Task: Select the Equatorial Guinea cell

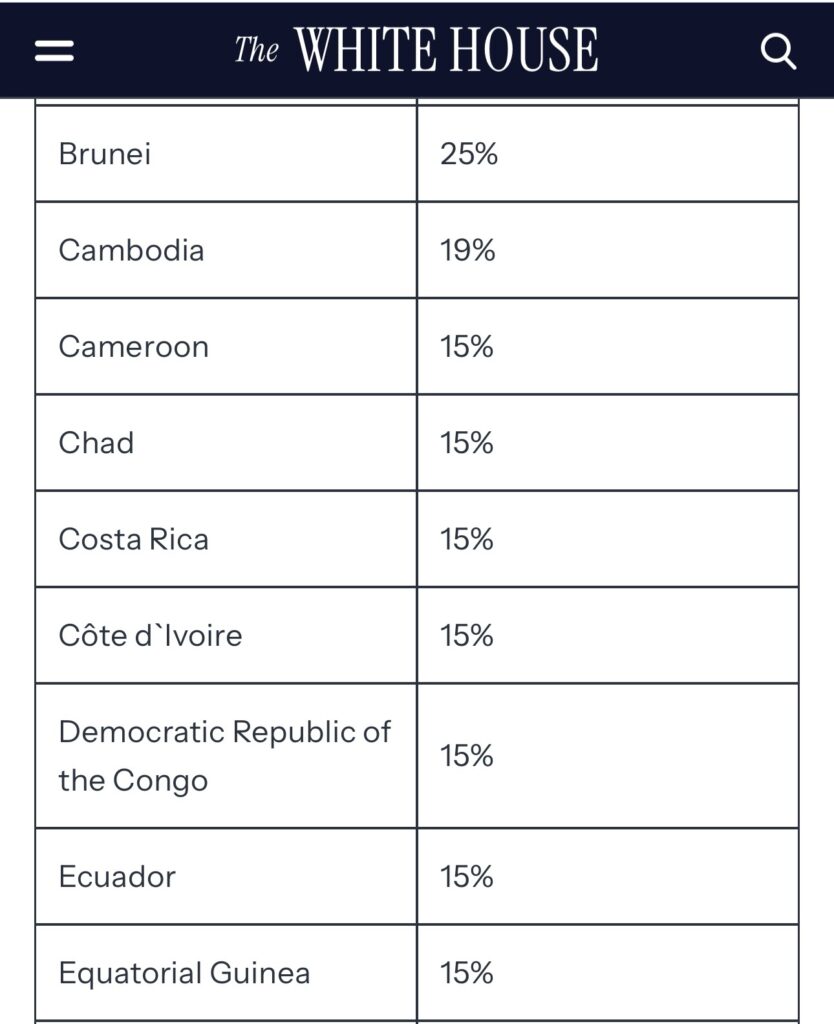Action: coord(226,973)
